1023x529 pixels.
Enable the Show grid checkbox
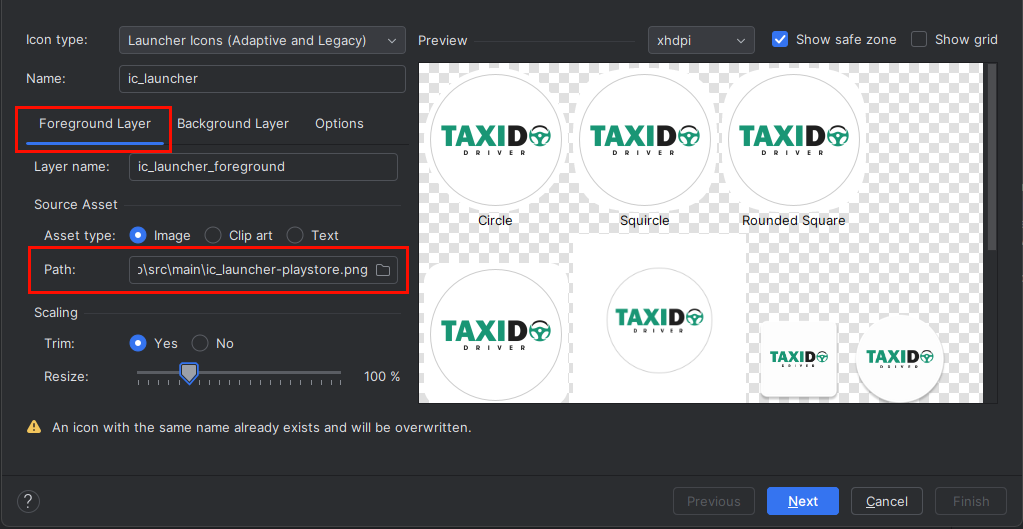coord(920,40)
